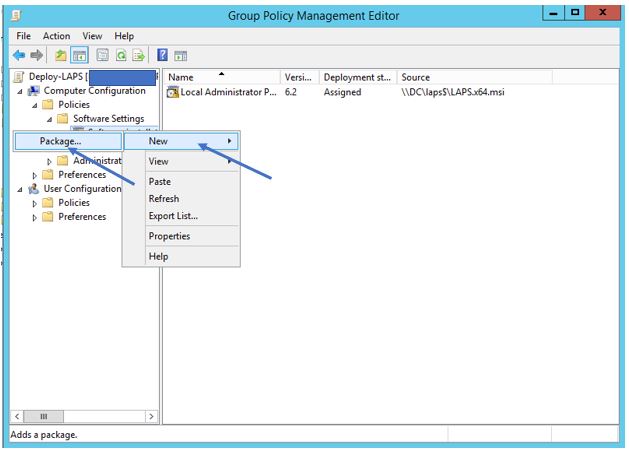Open the Help menu in menu bar
This screenshot has width=629, height=452.
click(124, 36)
